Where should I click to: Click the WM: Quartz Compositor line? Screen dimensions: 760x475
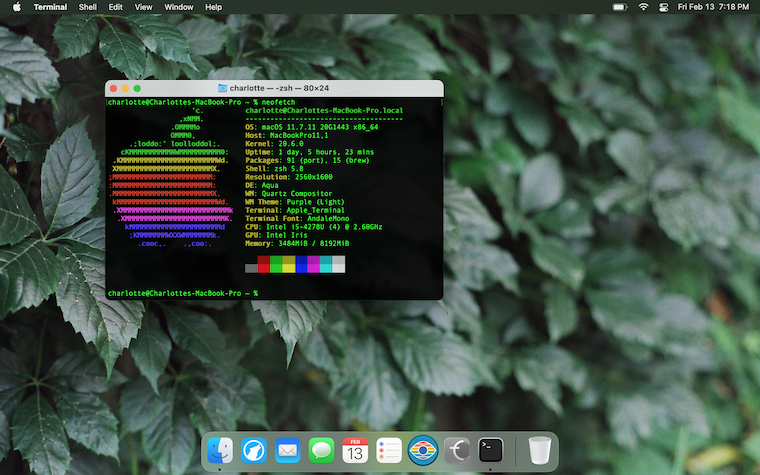[289, 193]
